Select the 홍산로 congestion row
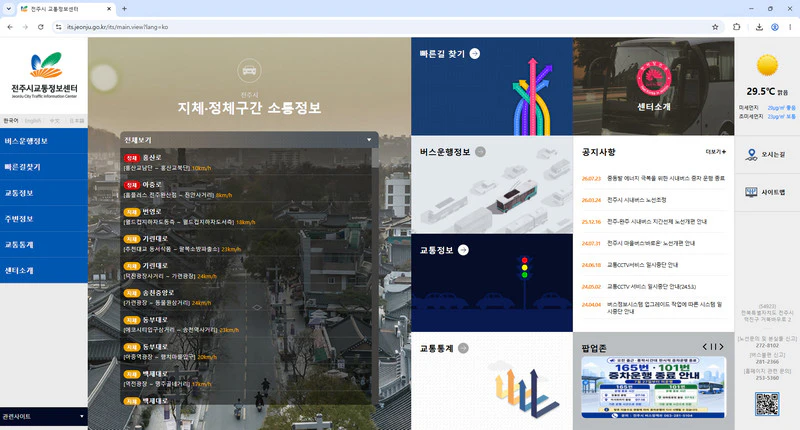Screen dimensions: 800x430 246,162
